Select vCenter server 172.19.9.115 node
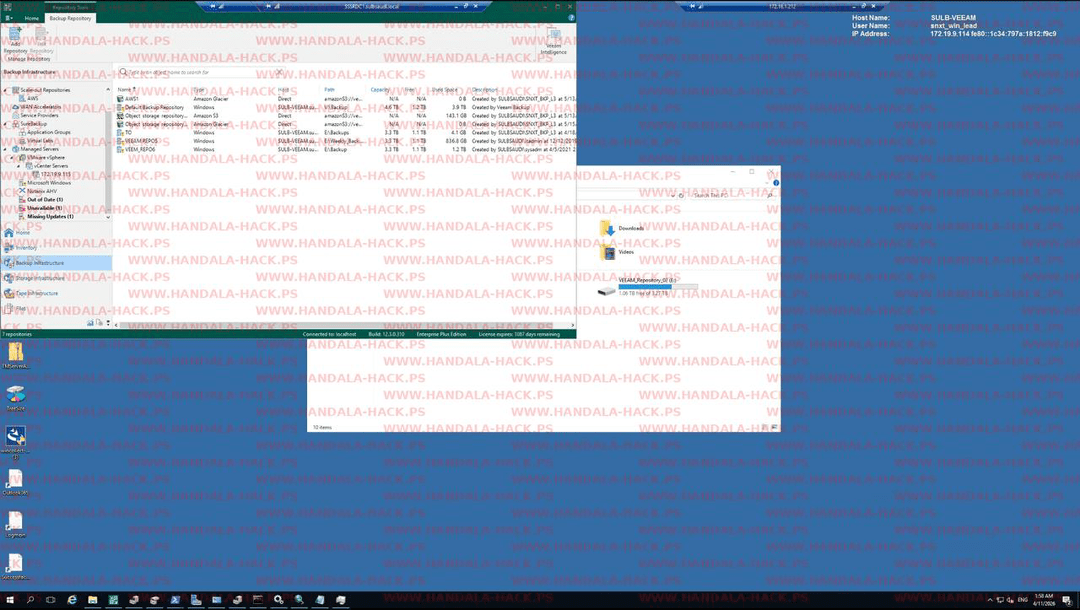The height and width of the screenshot is (610, 1080). pos(50,174)
